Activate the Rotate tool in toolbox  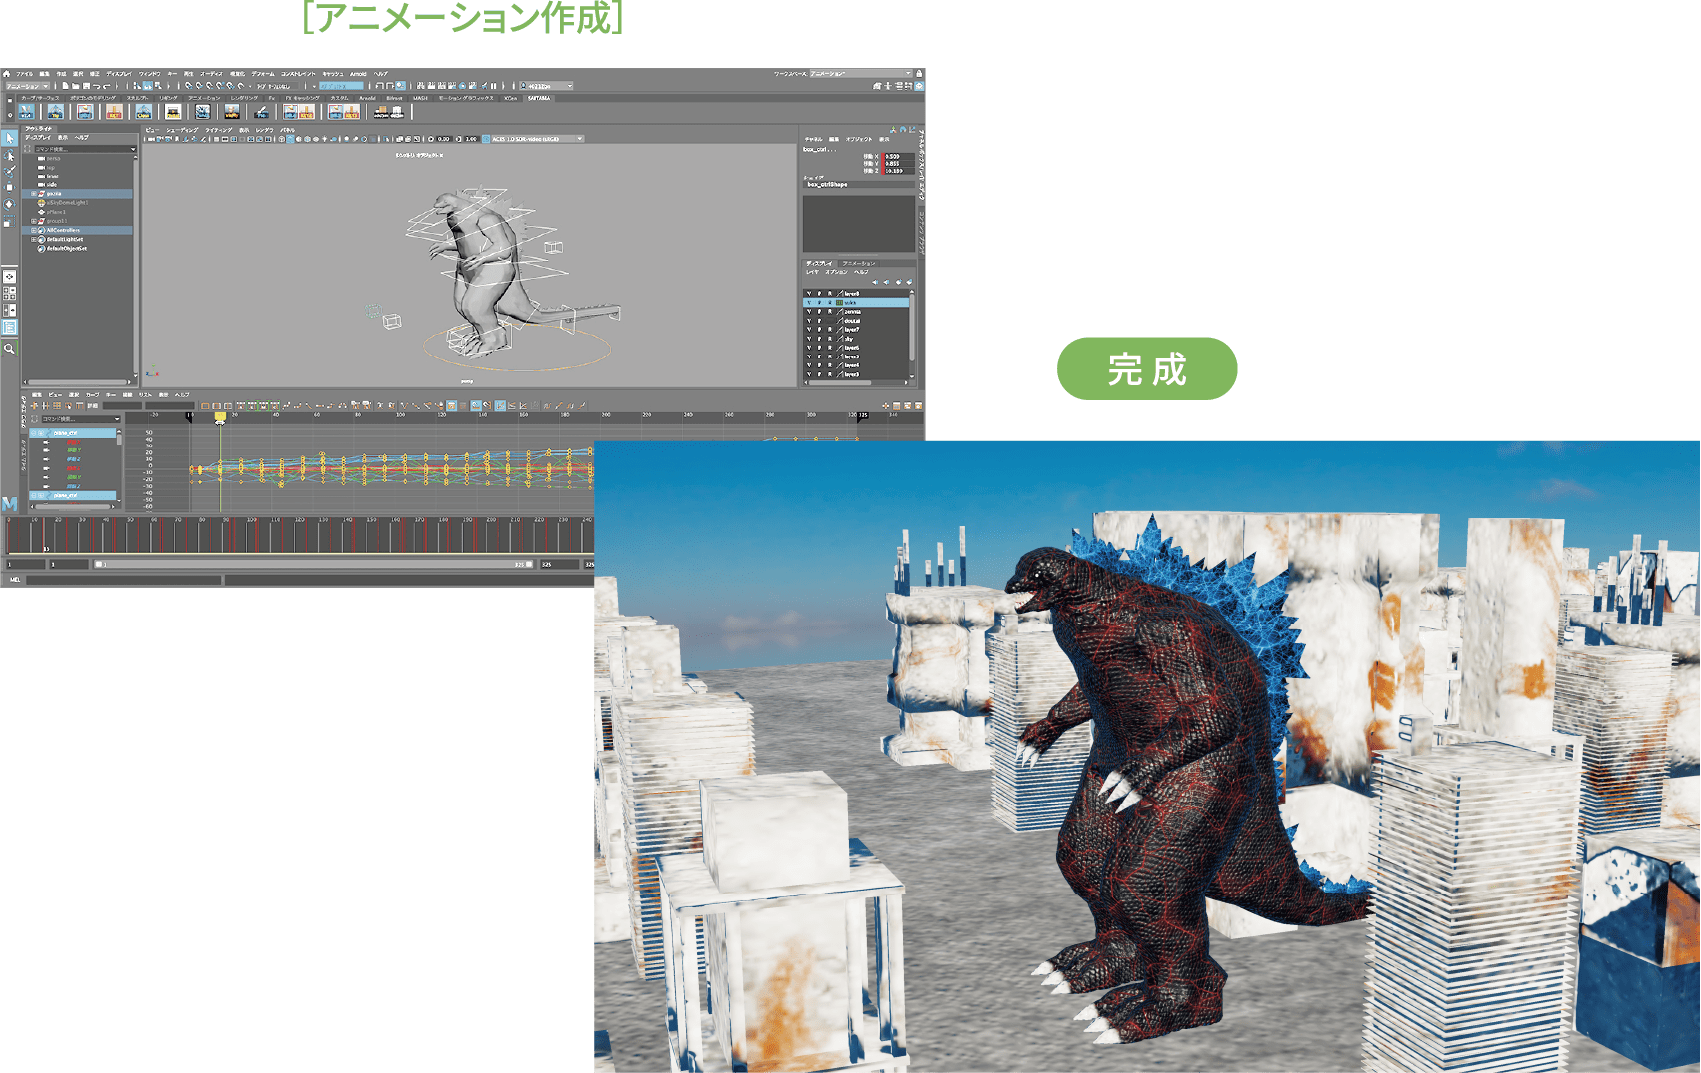tap(9, 204)
